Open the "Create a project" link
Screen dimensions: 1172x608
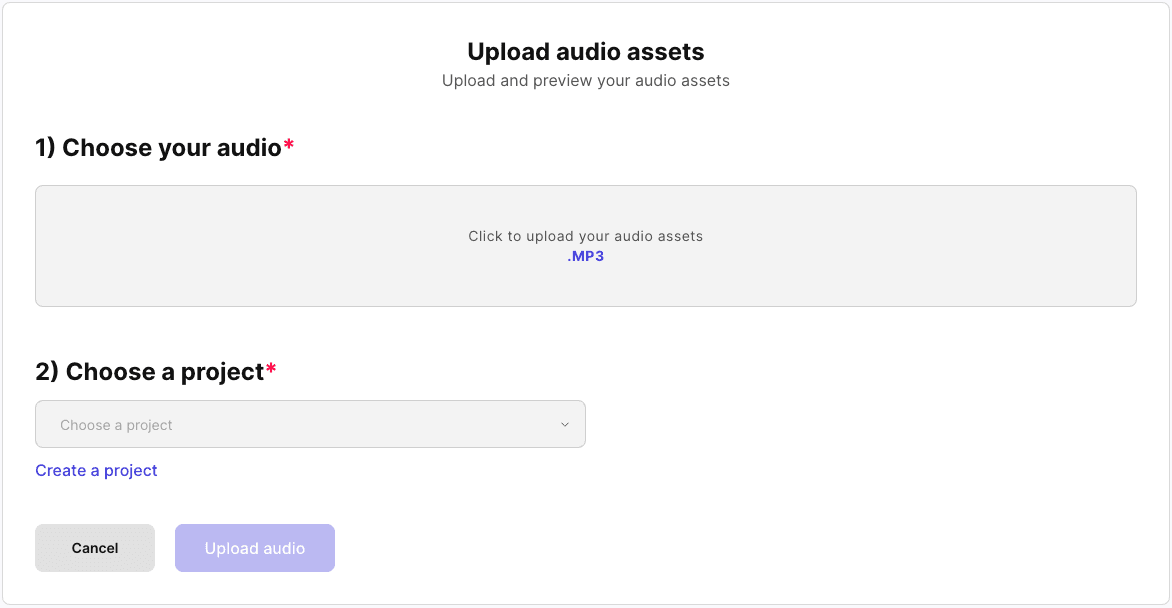click(96, 470)
